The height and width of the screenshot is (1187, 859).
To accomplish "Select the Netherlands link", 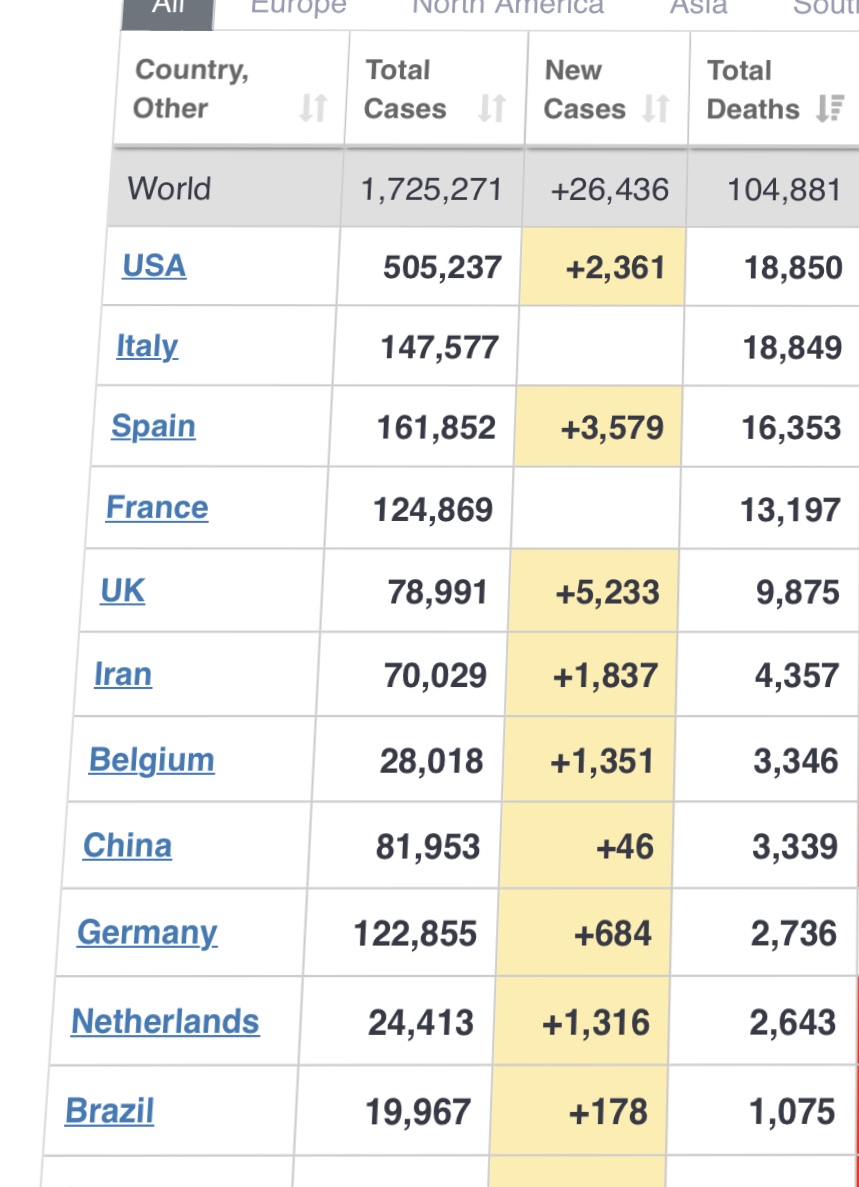I will point(165,1022).
